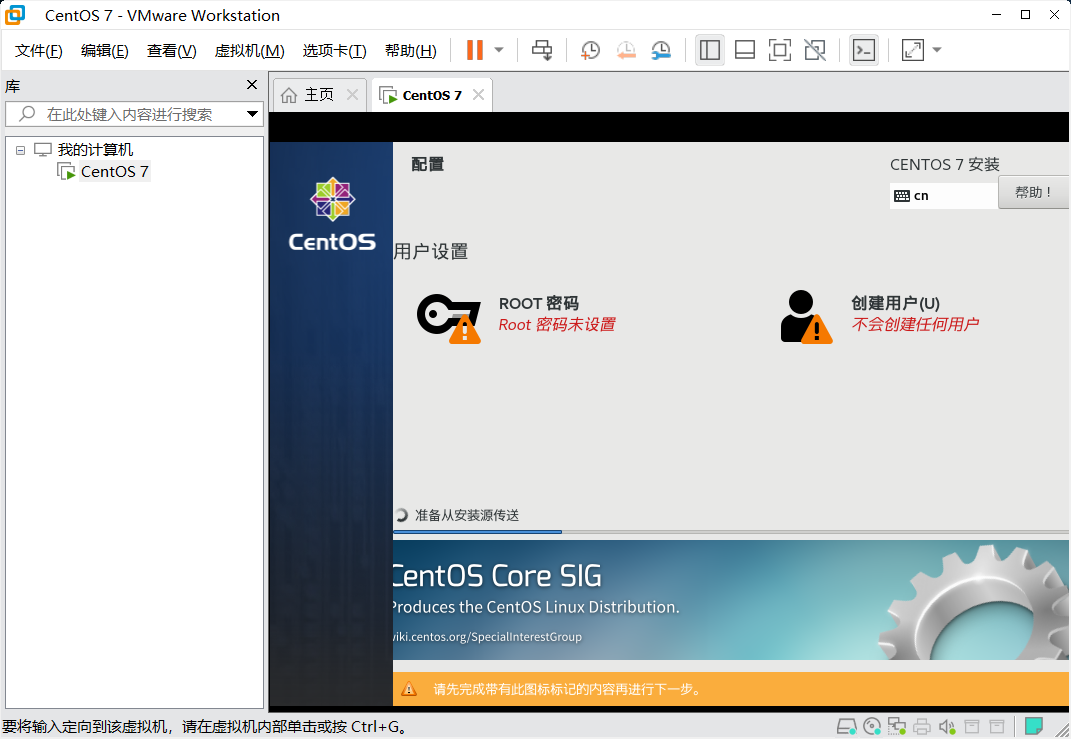Open the library search dropdown arrow
1071x739 pixels.
coord(253,114)
